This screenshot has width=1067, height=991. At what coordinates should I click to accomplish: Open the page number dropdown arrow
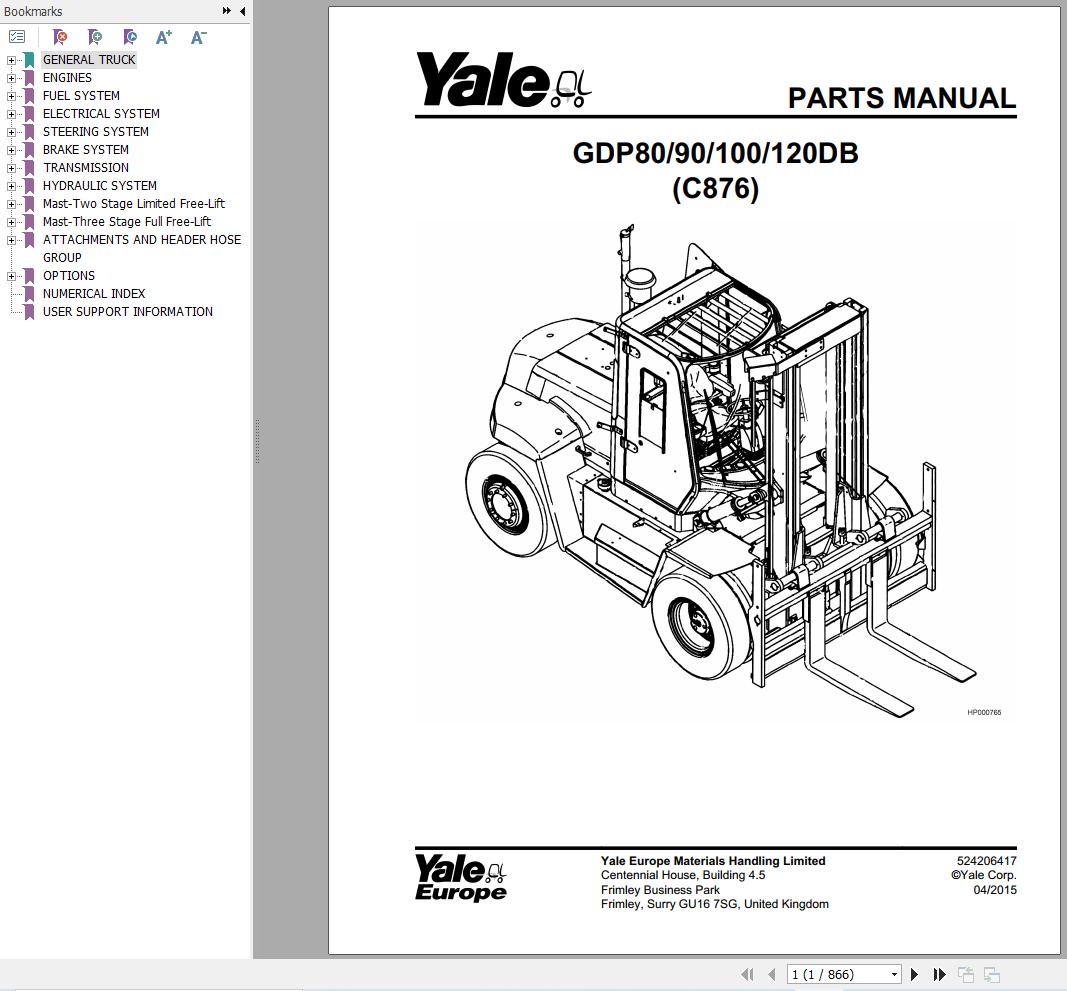(x=893, y=974)
